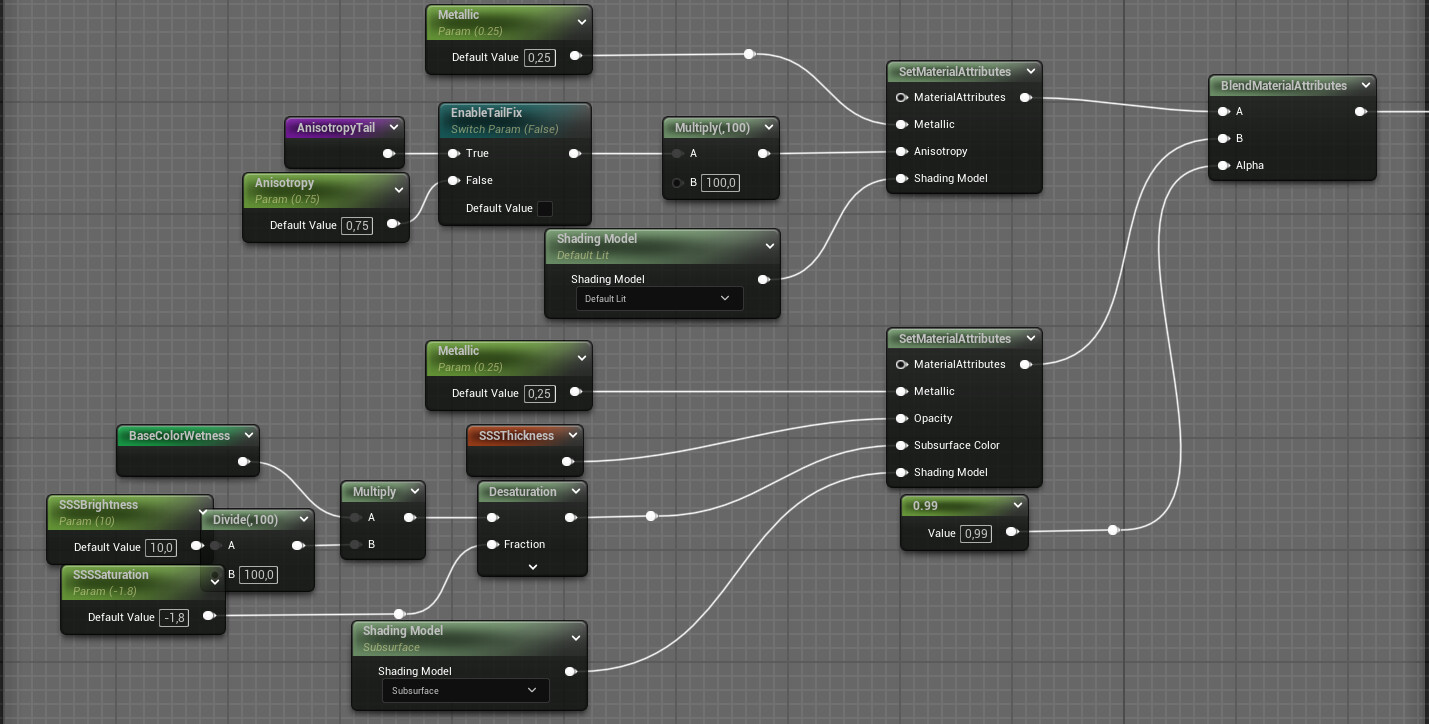
Task: Edit SSSSaturation default value -1,8
Action: coord(174,617)
